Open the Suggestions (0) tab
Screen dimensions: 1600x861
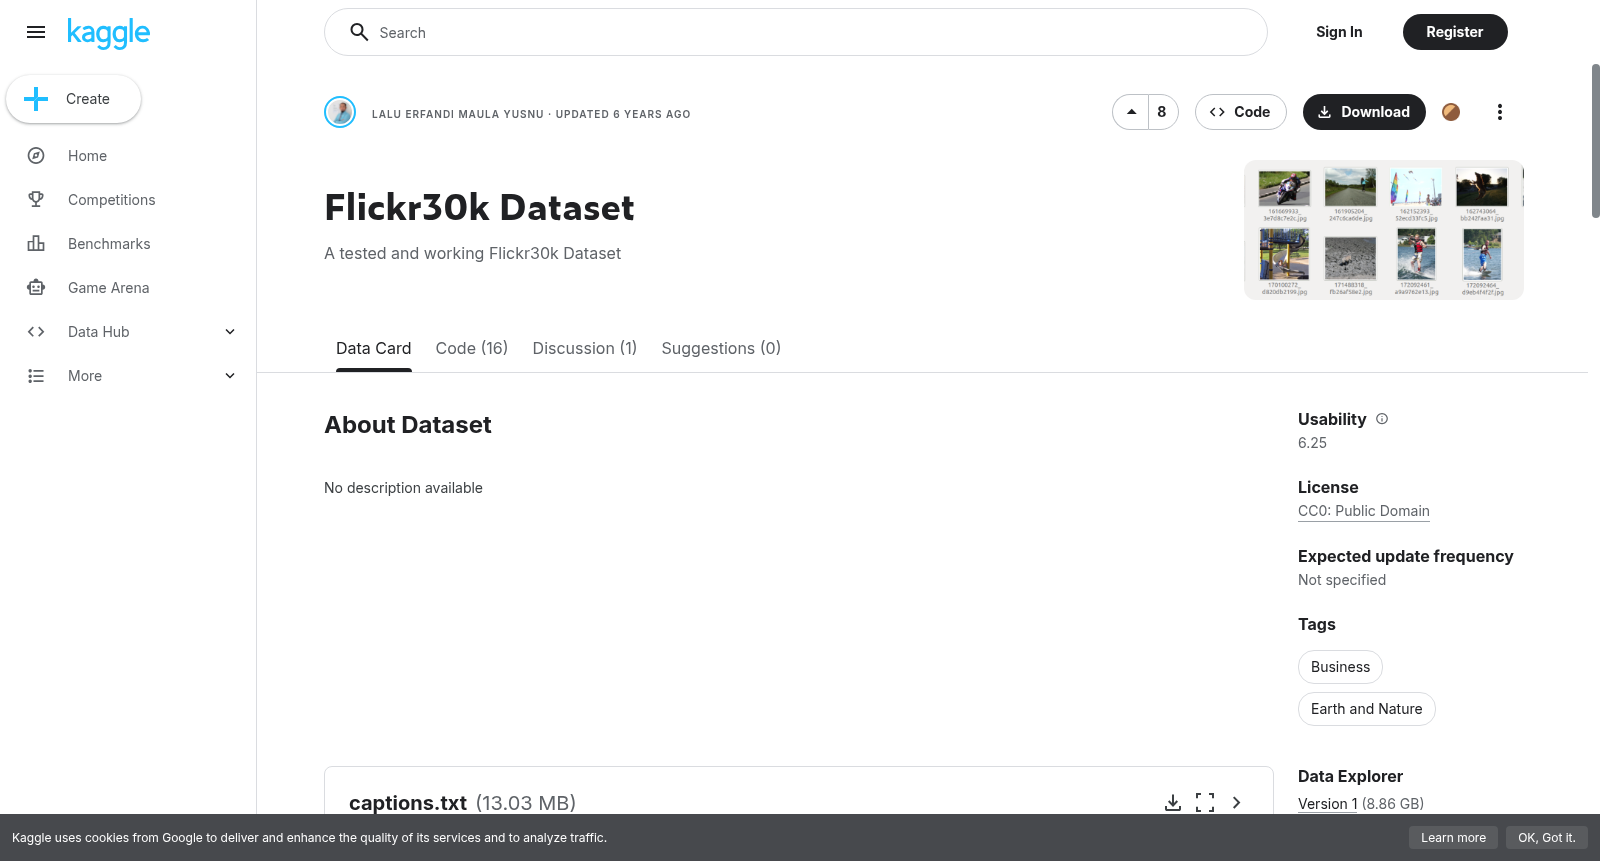pos(721,348)
